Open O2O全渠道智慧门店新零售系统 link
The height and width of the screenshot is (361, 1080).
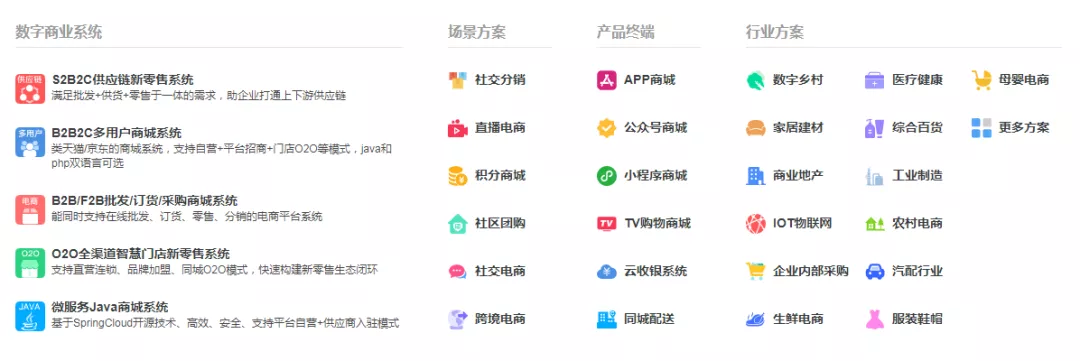[141, 254]
